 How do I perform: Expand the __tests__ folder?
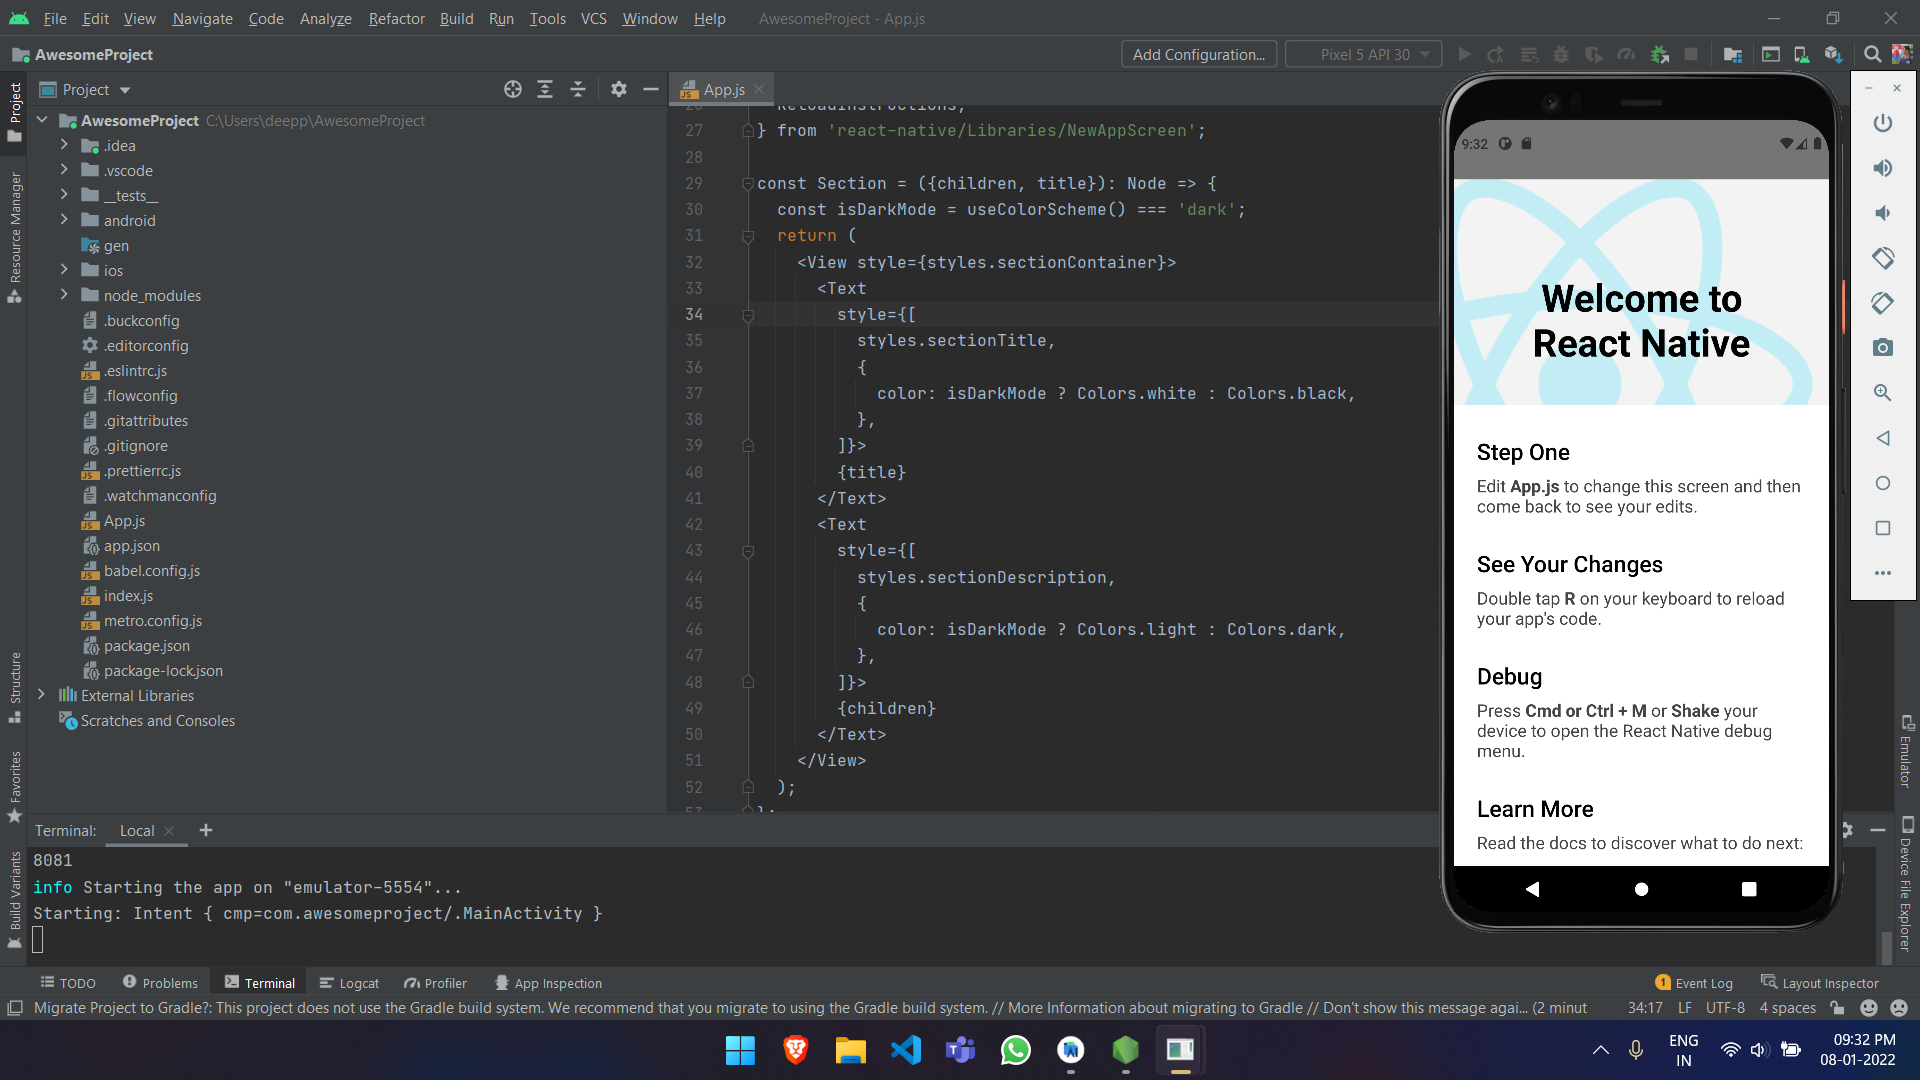point(64,195)
